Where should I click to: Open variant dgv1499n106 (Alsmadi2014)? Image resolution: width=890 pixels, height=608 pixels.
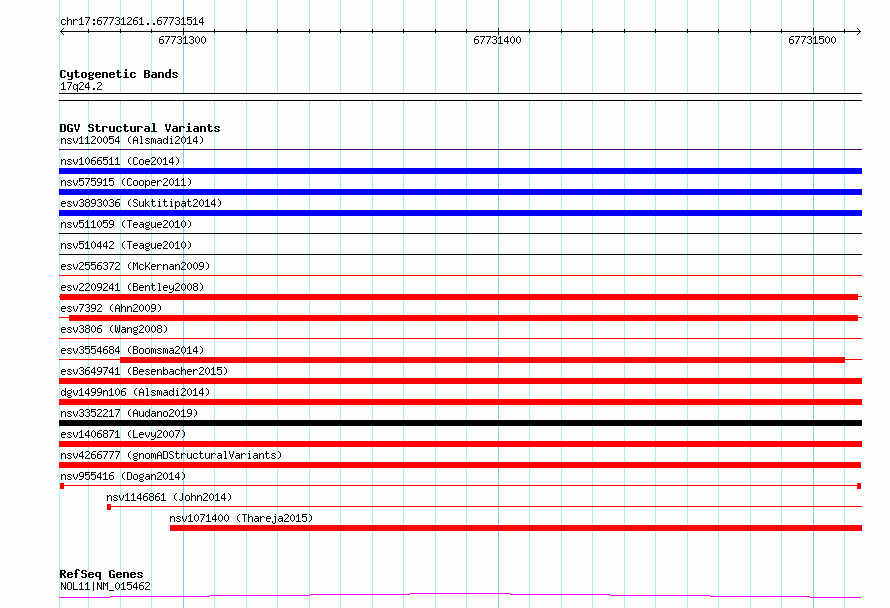[x=135, y=392]
